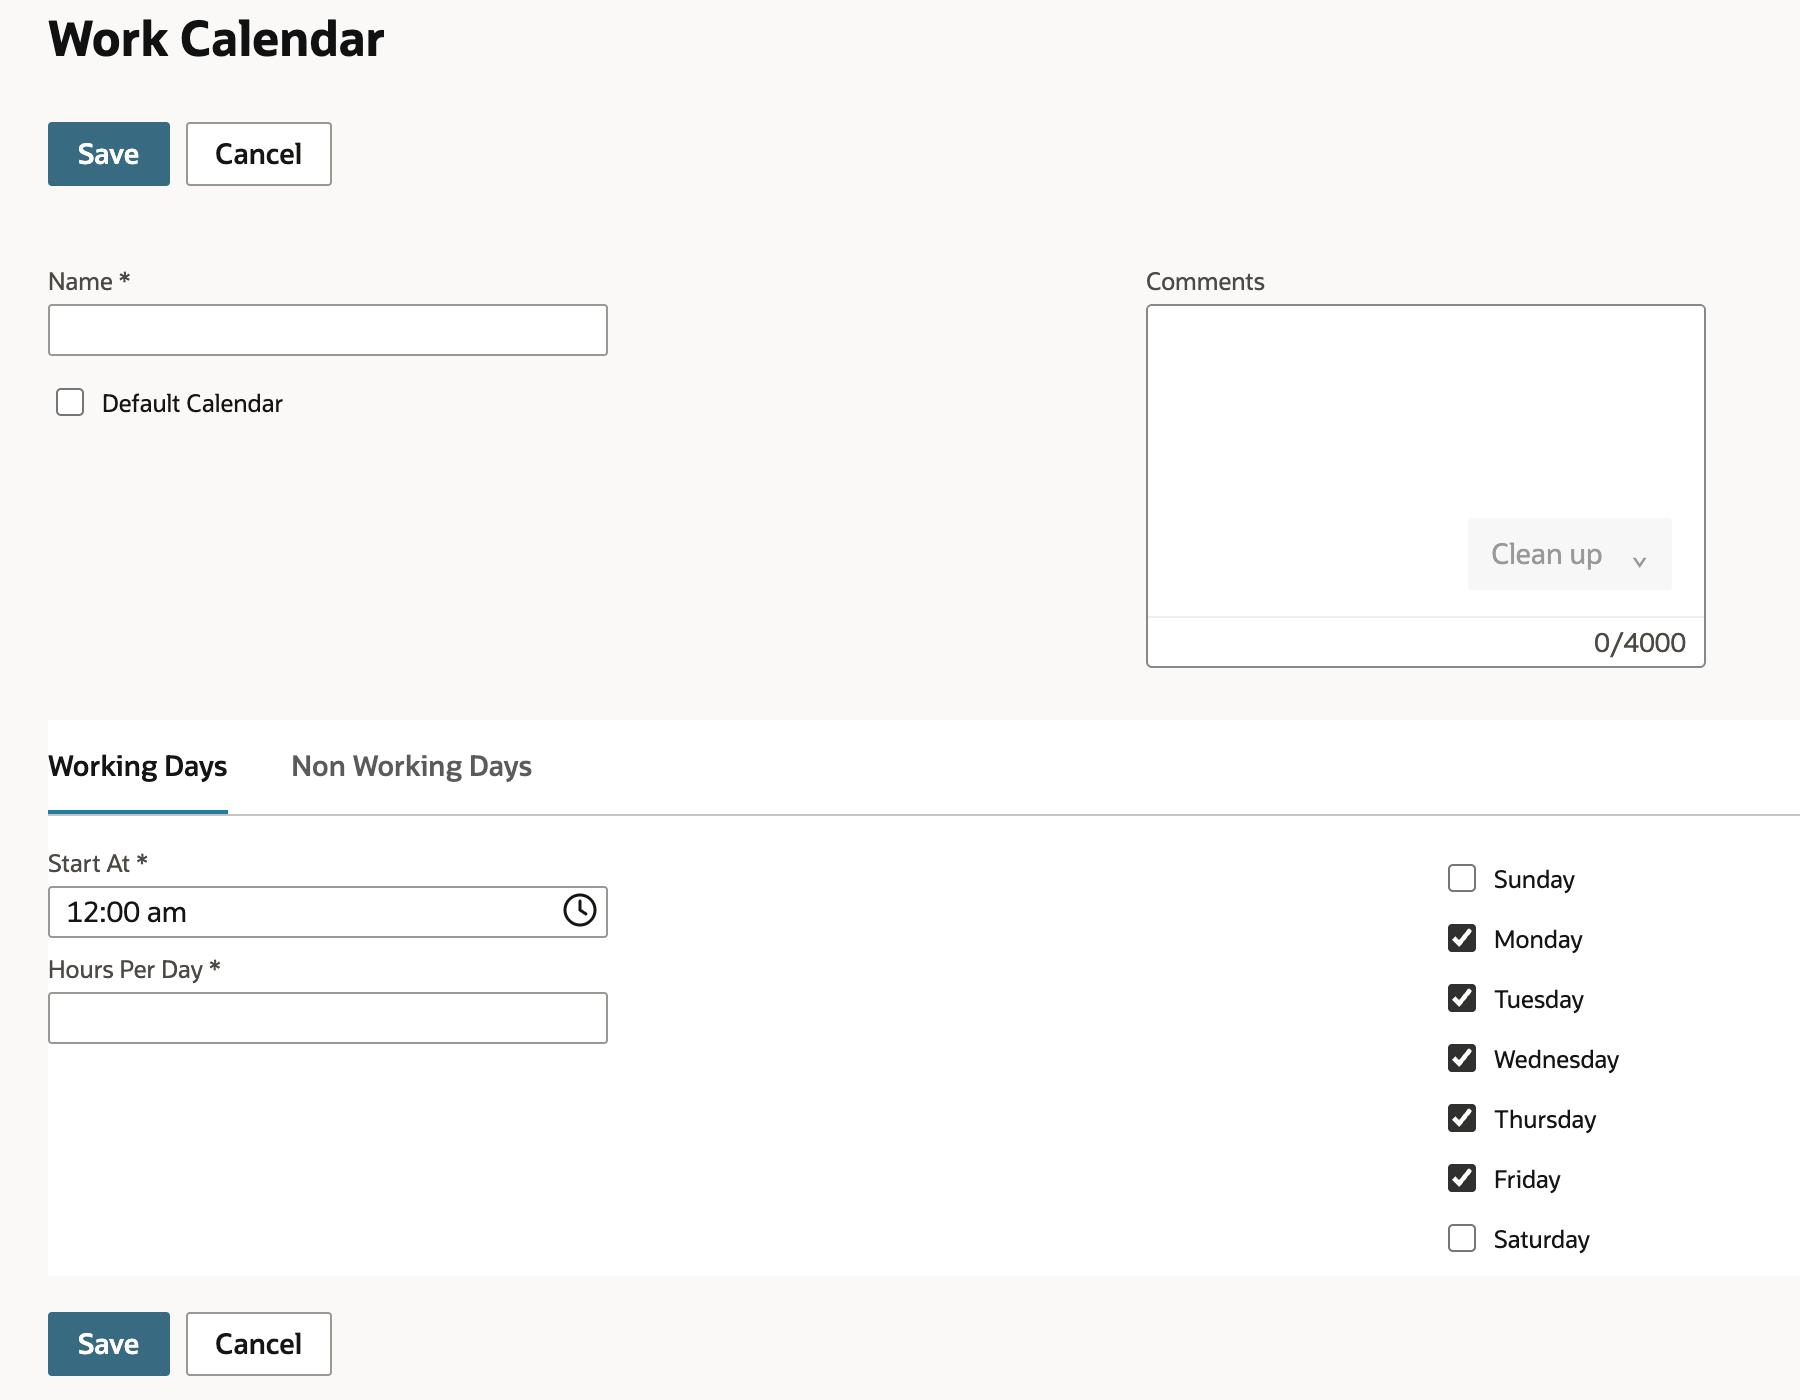Uncheck the Monday working day
The image size is (1800, 1400).
point(1462,938)
